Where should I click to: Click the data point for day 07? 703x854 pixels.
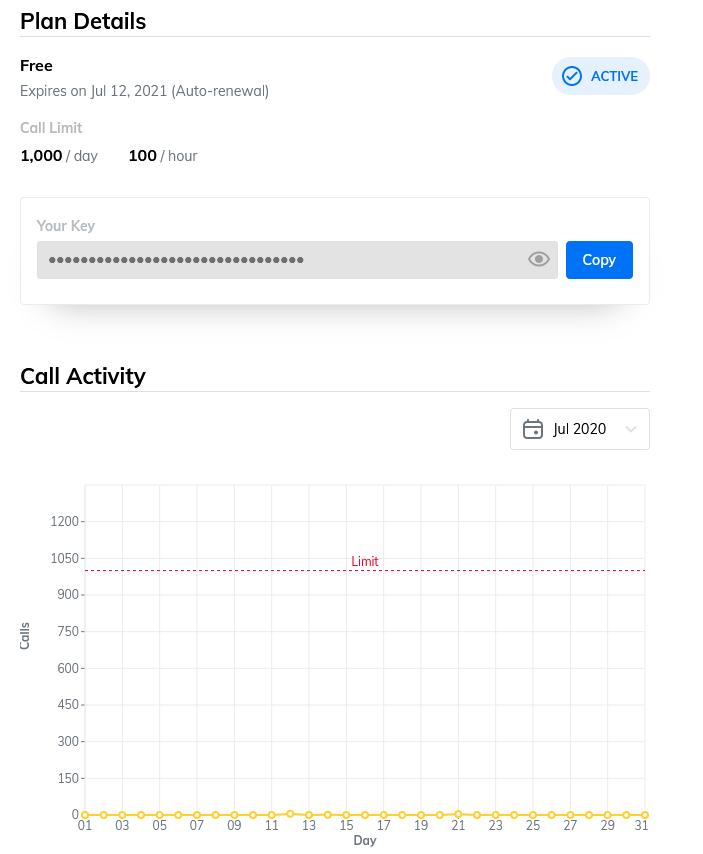pos(197,815)
